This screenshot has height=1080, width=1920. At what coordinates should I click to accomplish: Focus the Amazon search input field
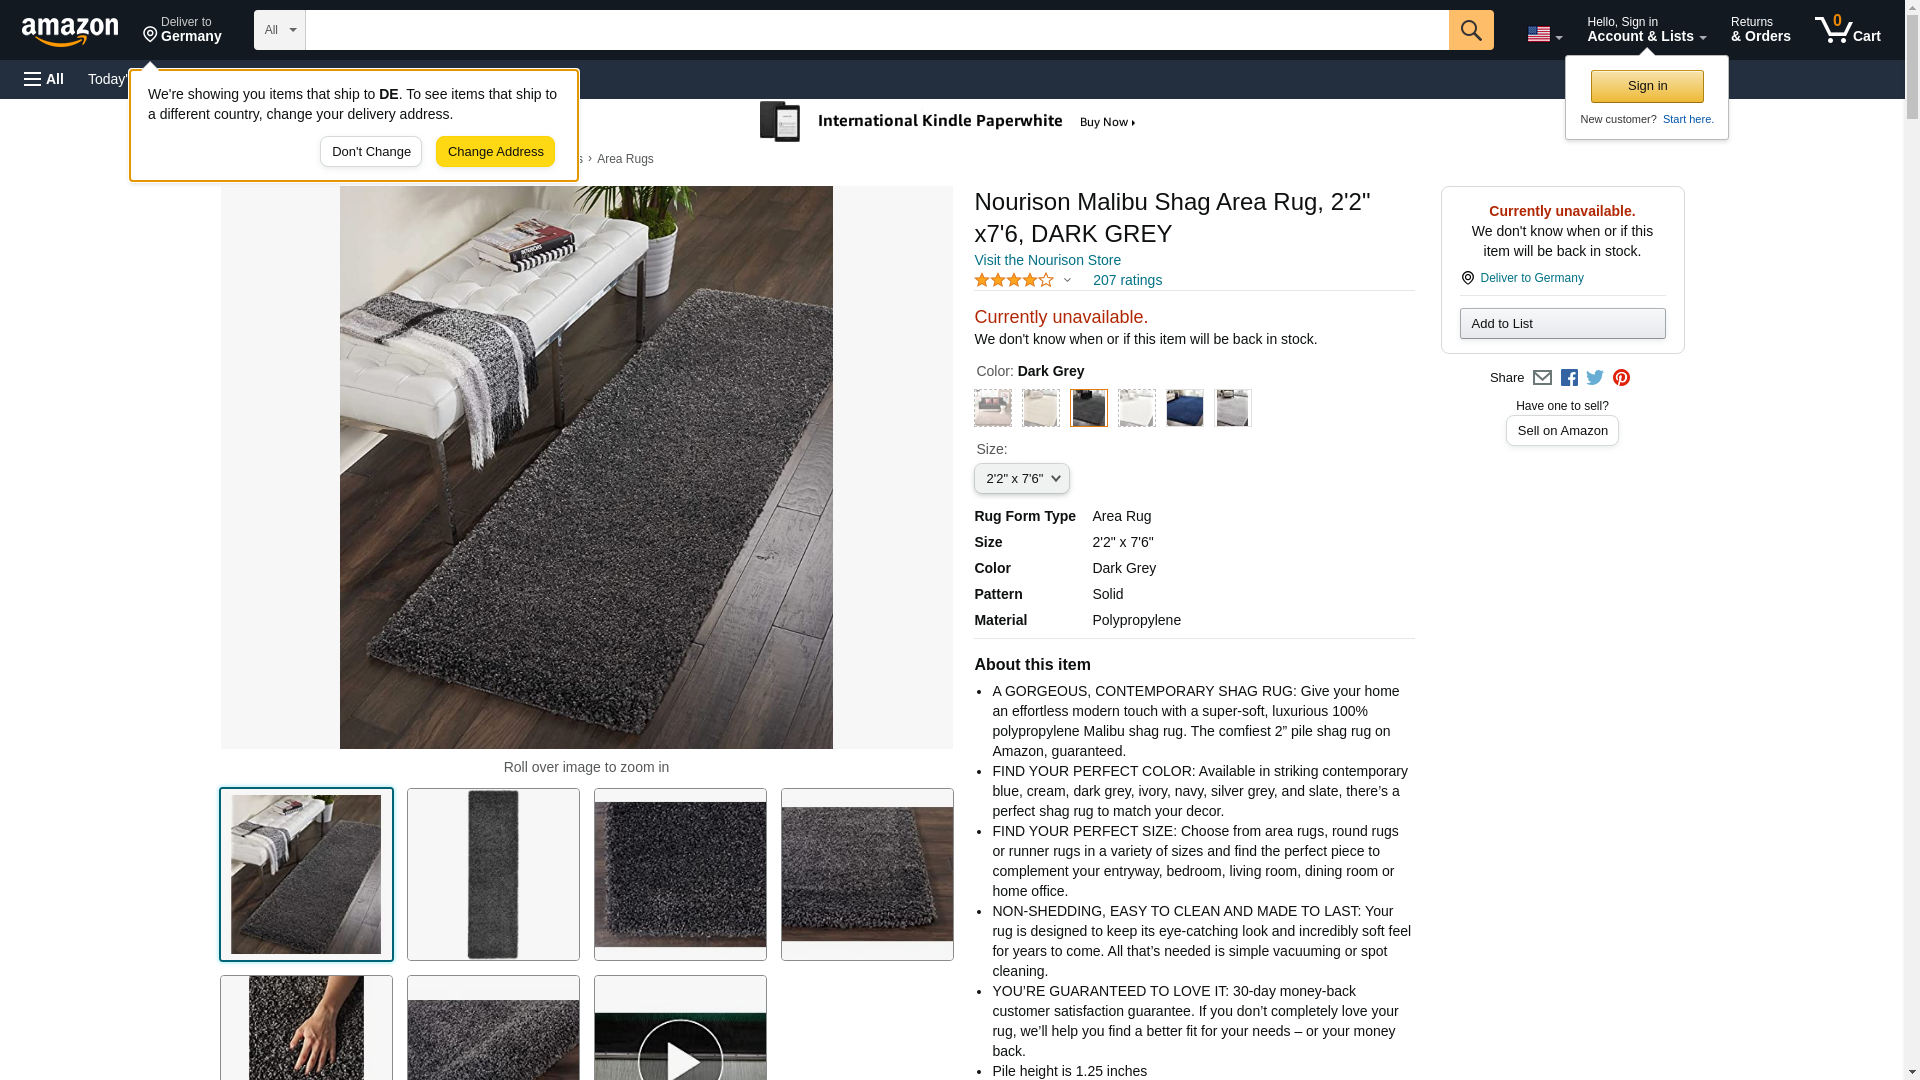877,30
